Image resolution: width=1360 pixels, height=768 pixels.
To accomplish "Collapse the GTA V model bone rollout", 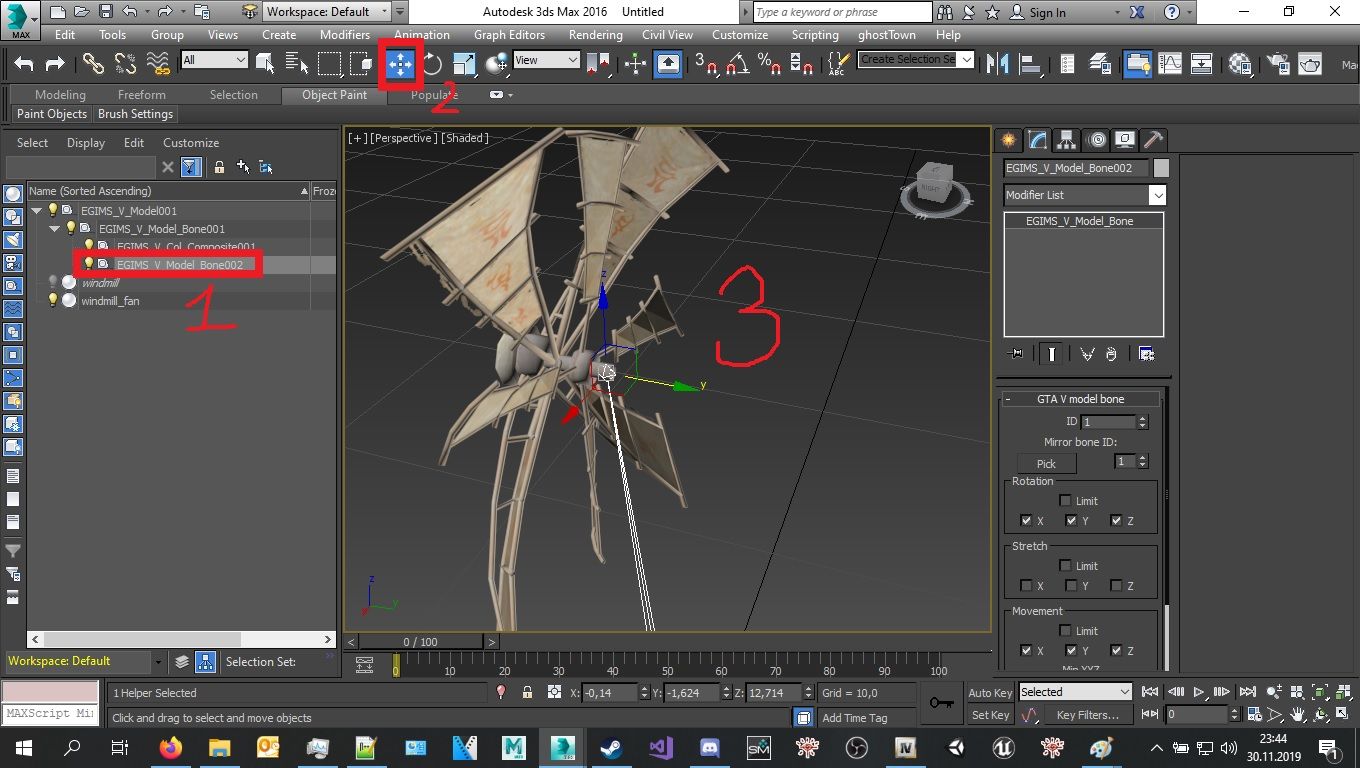I will [1080, 399].
